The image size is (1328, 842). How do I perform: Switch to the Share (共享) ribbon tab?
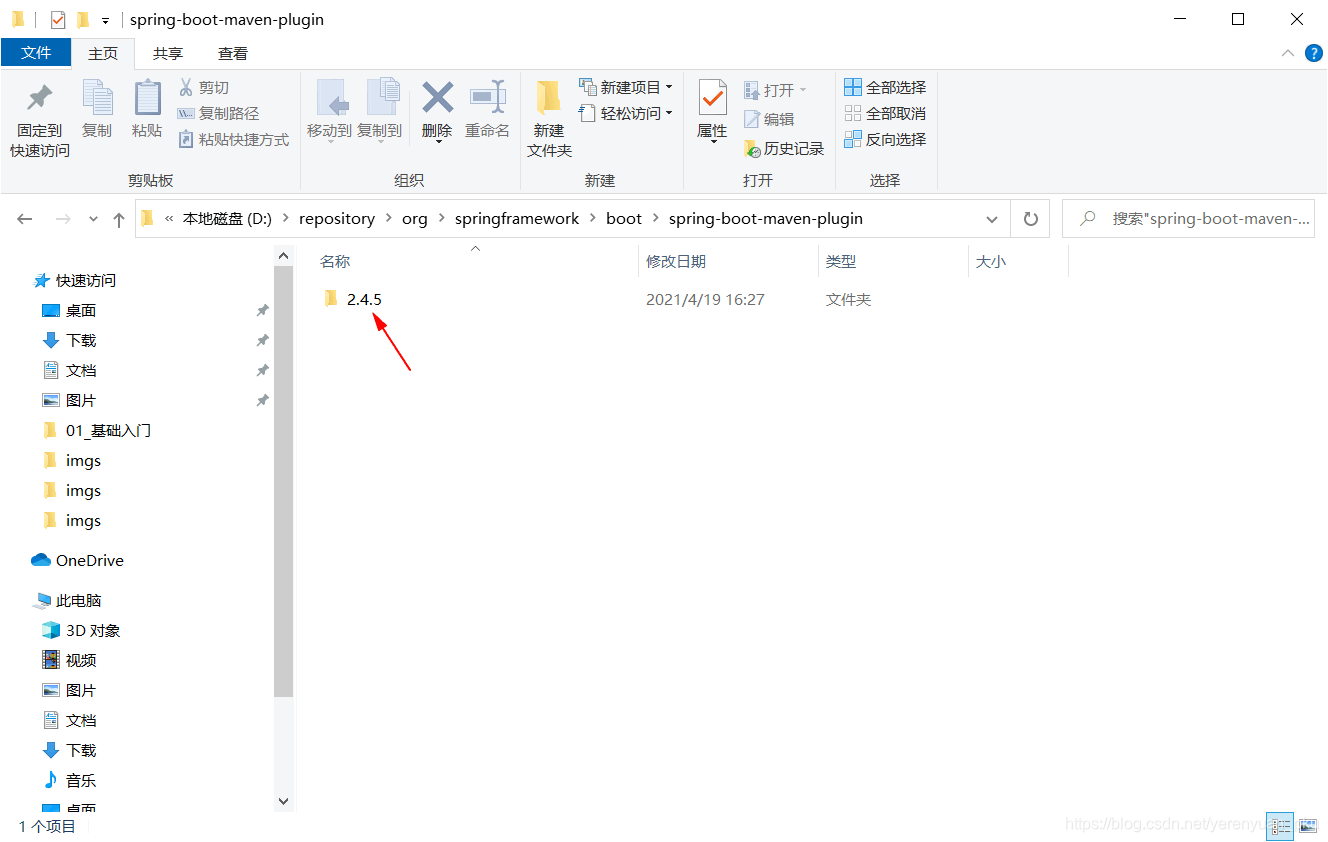click(168, 54)
